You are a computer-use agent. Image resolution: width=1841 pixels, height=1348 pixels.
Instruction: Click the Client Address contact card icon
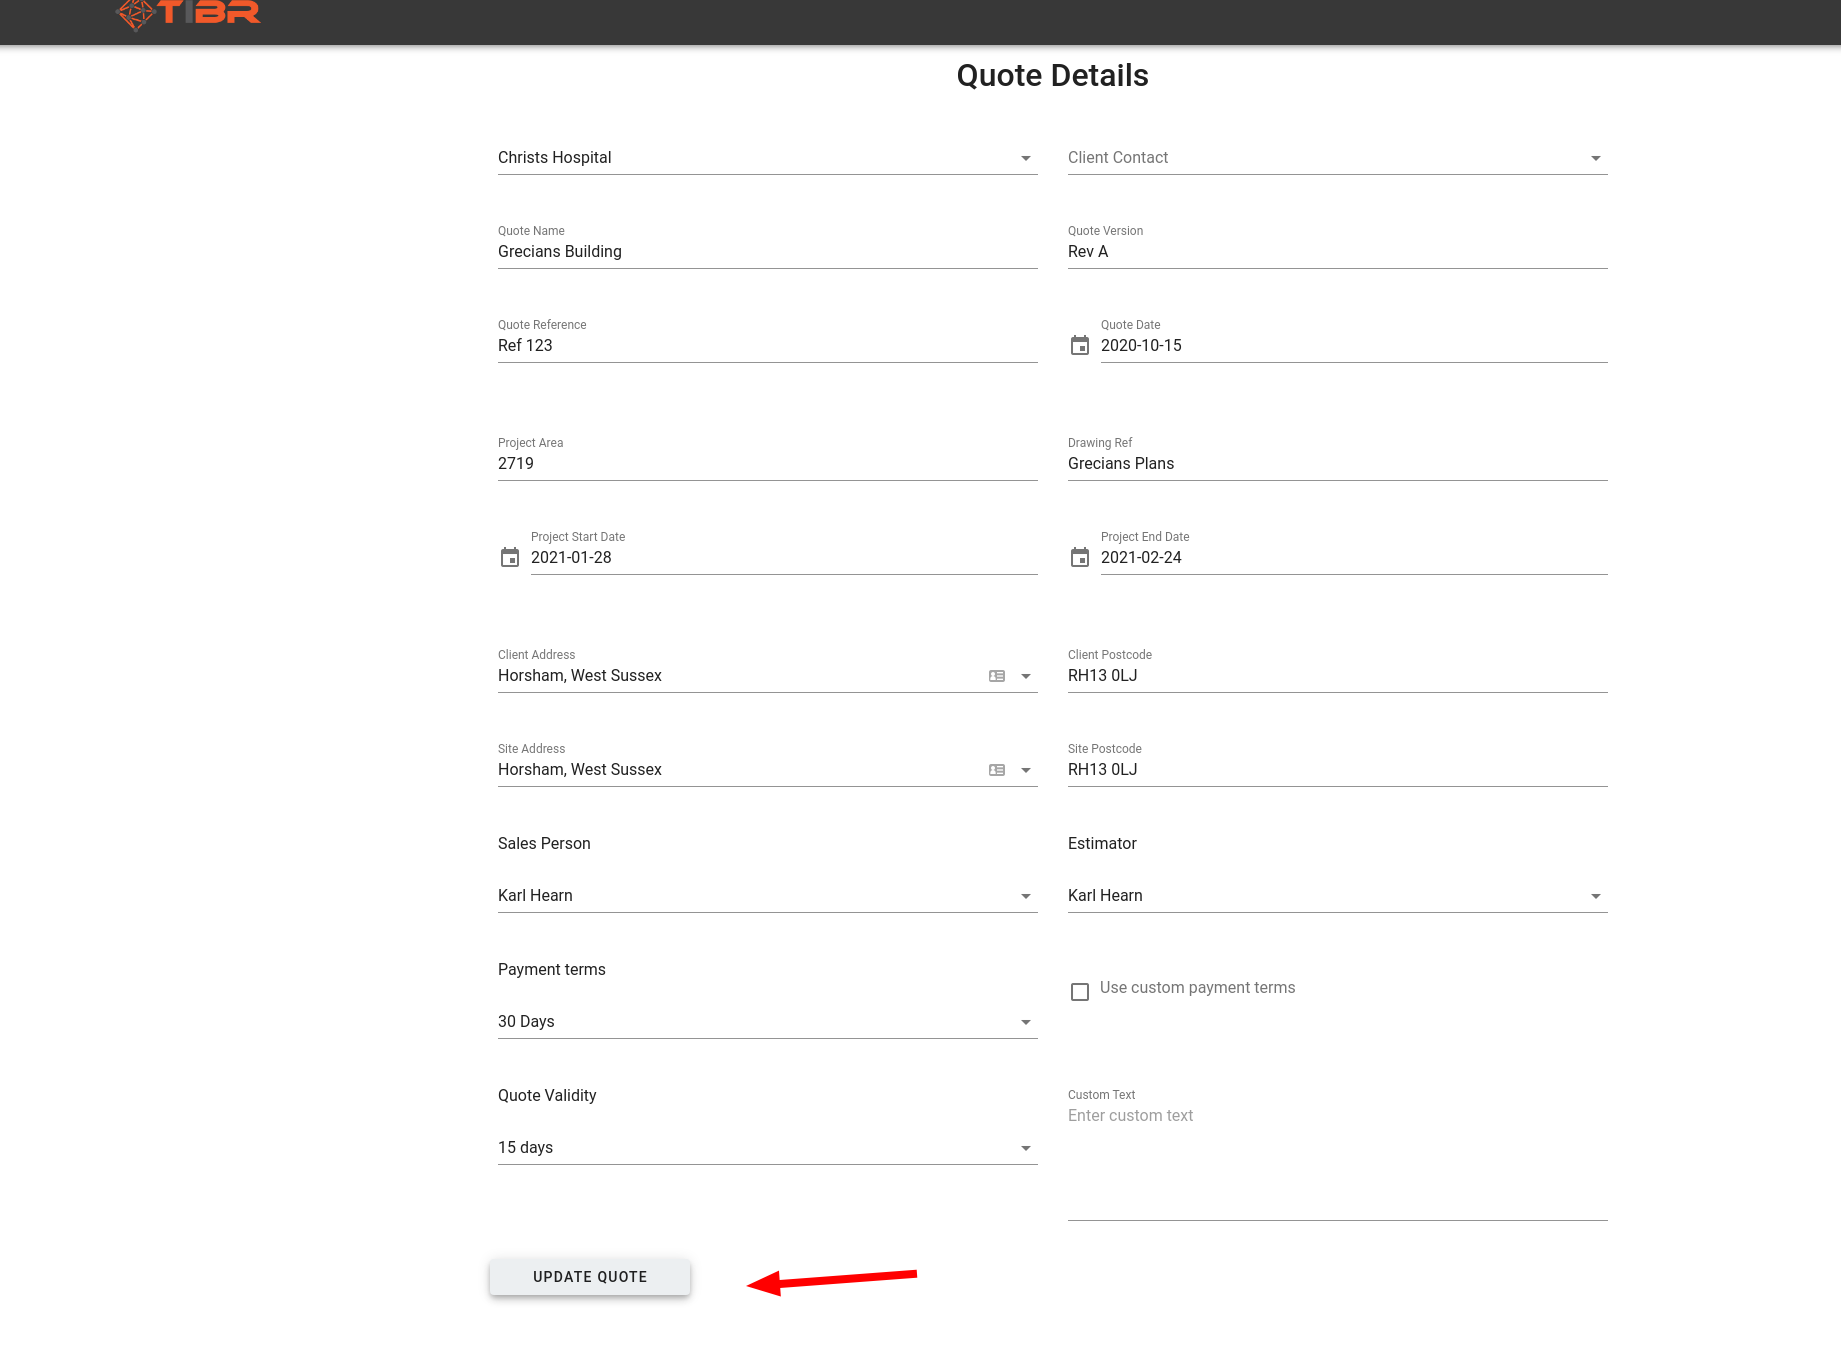pos(997,676)
